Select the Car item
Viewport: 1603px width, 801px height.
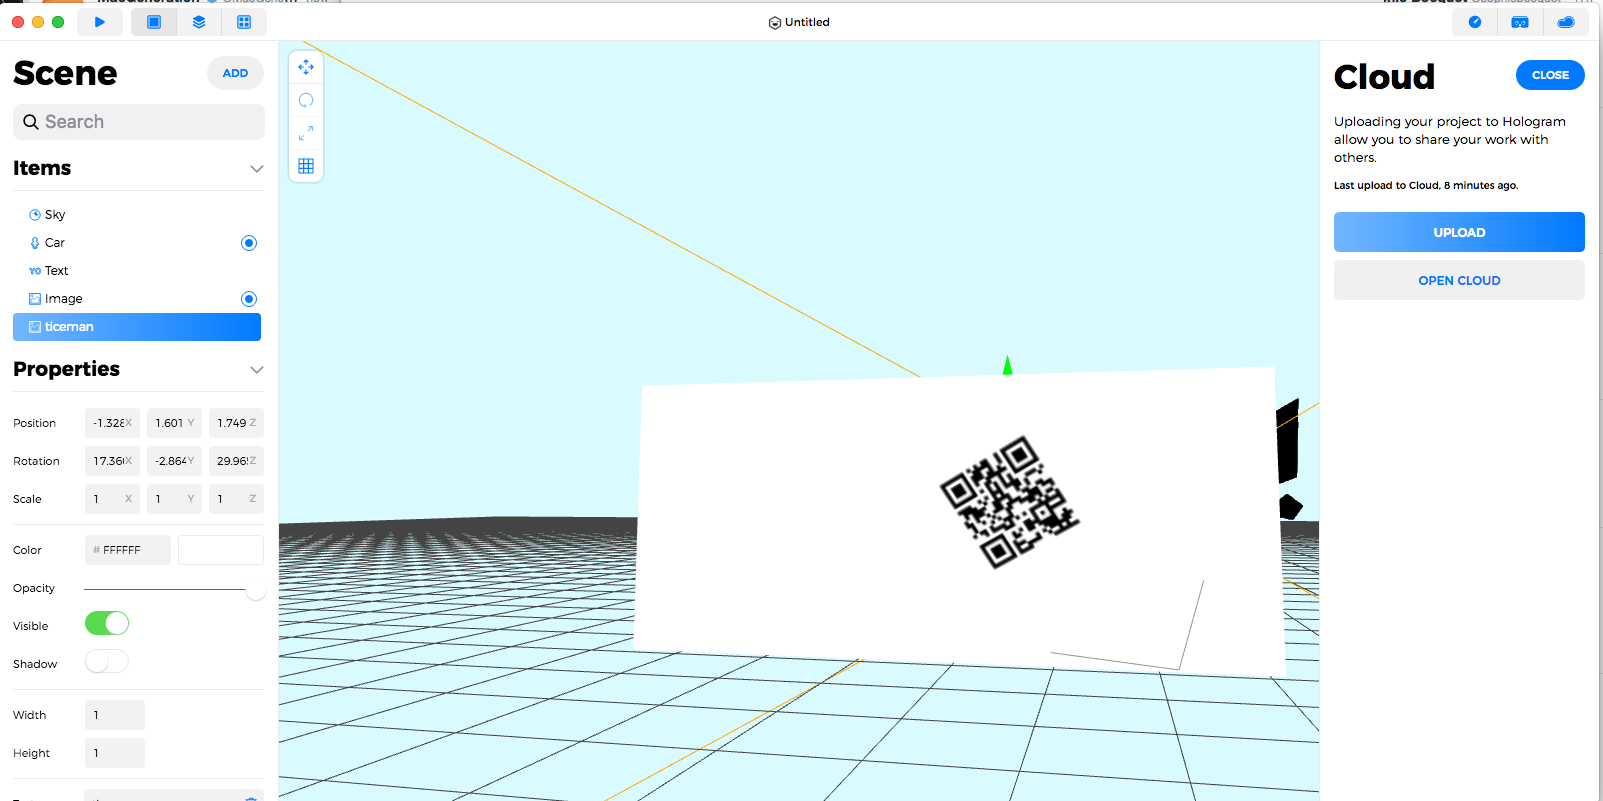(137, 243)
